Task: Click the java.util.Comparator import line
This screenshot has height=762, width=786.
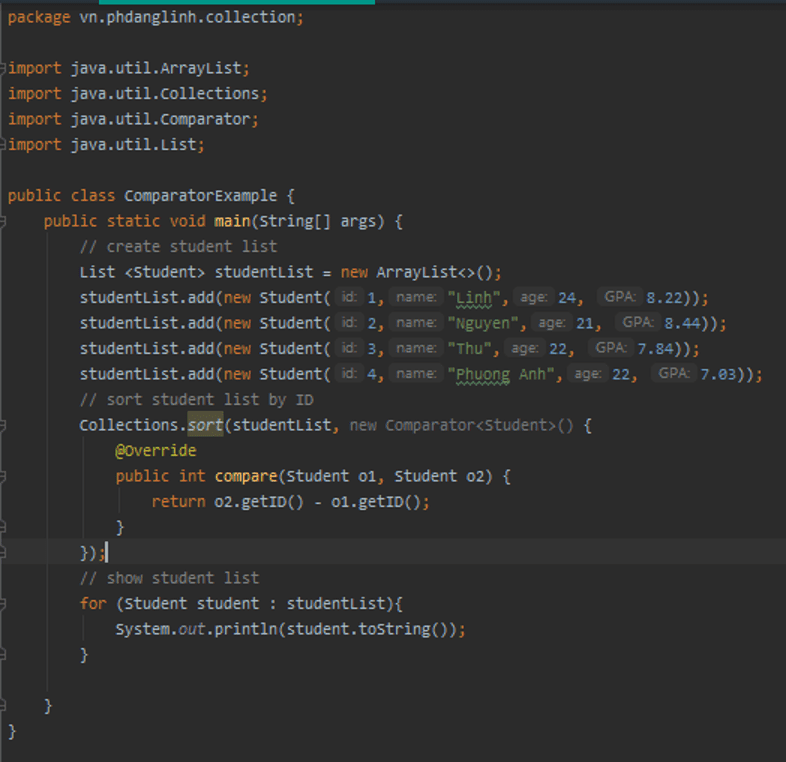Action: 133,119
